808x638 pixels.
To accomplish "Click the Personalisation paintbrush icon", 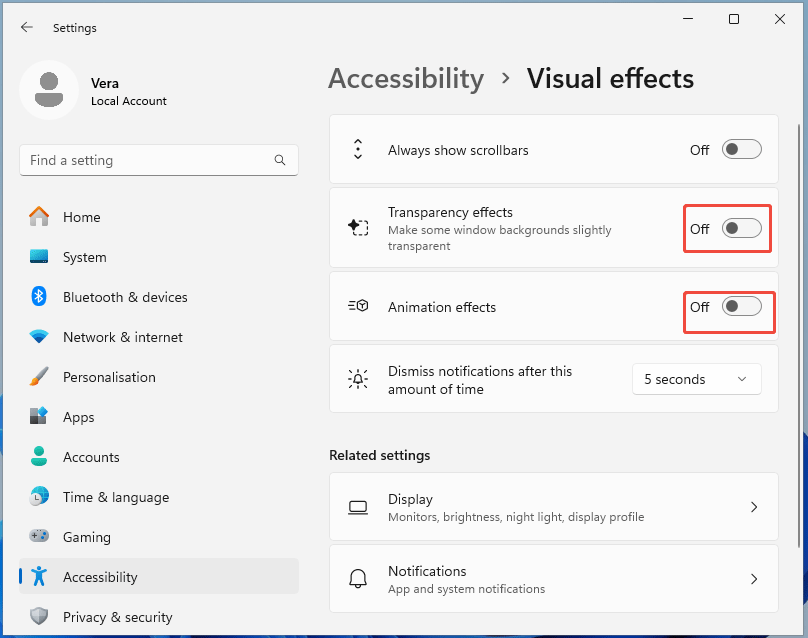I will pyautogui.click(x=39, y=377).
